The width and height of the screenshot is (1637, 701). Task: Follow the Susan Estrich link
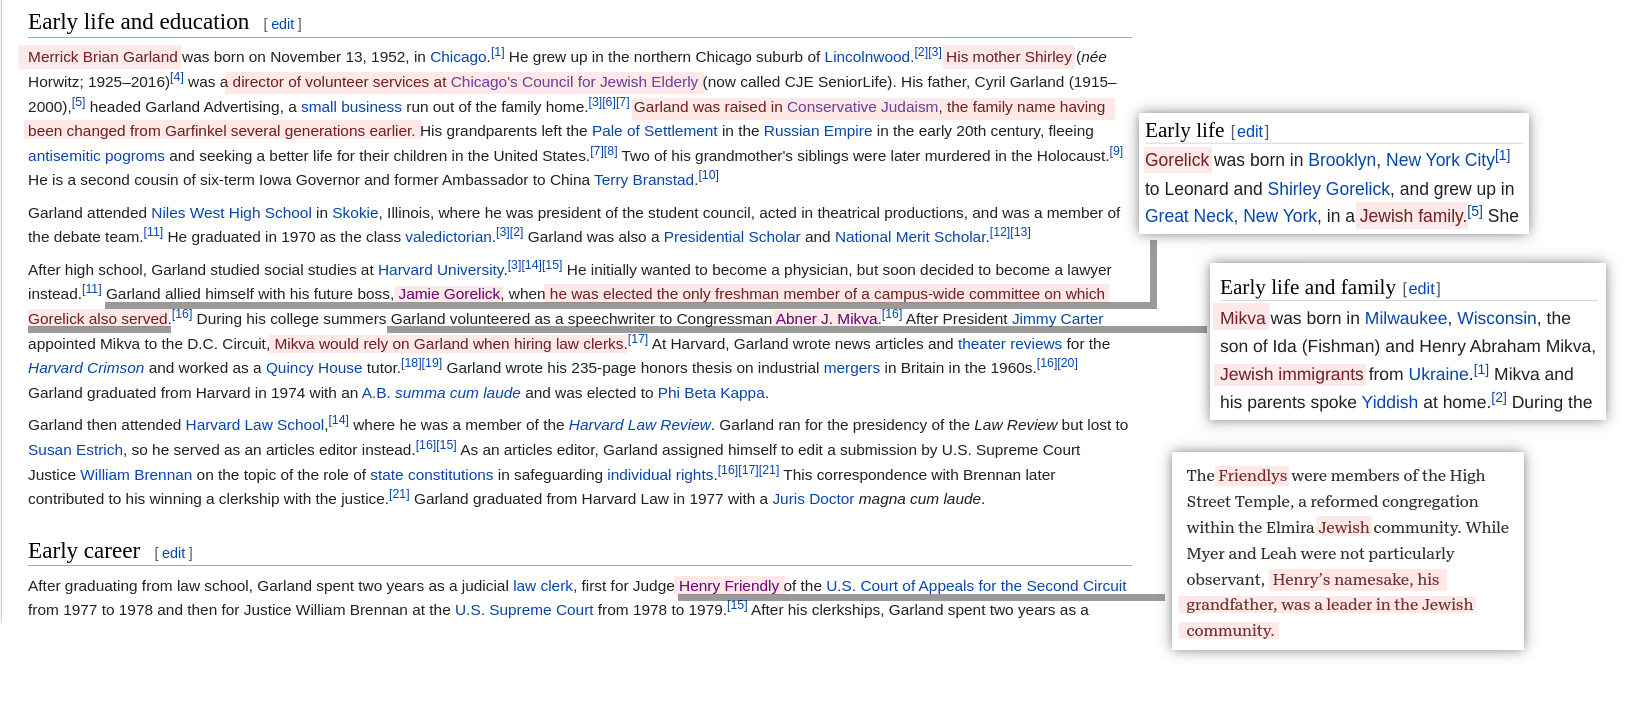click(75, 450)
